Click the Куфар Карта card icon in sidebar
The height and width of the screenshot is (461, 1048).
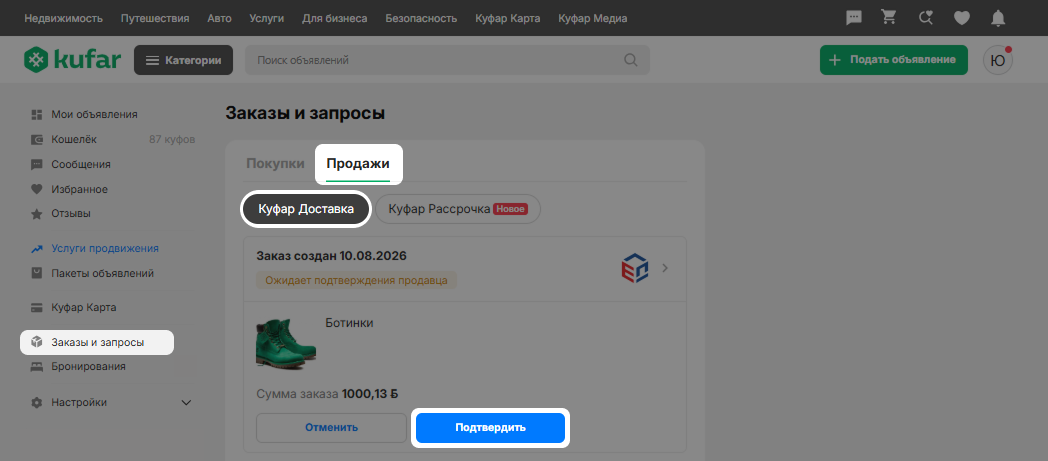click(x=37, y=308)
